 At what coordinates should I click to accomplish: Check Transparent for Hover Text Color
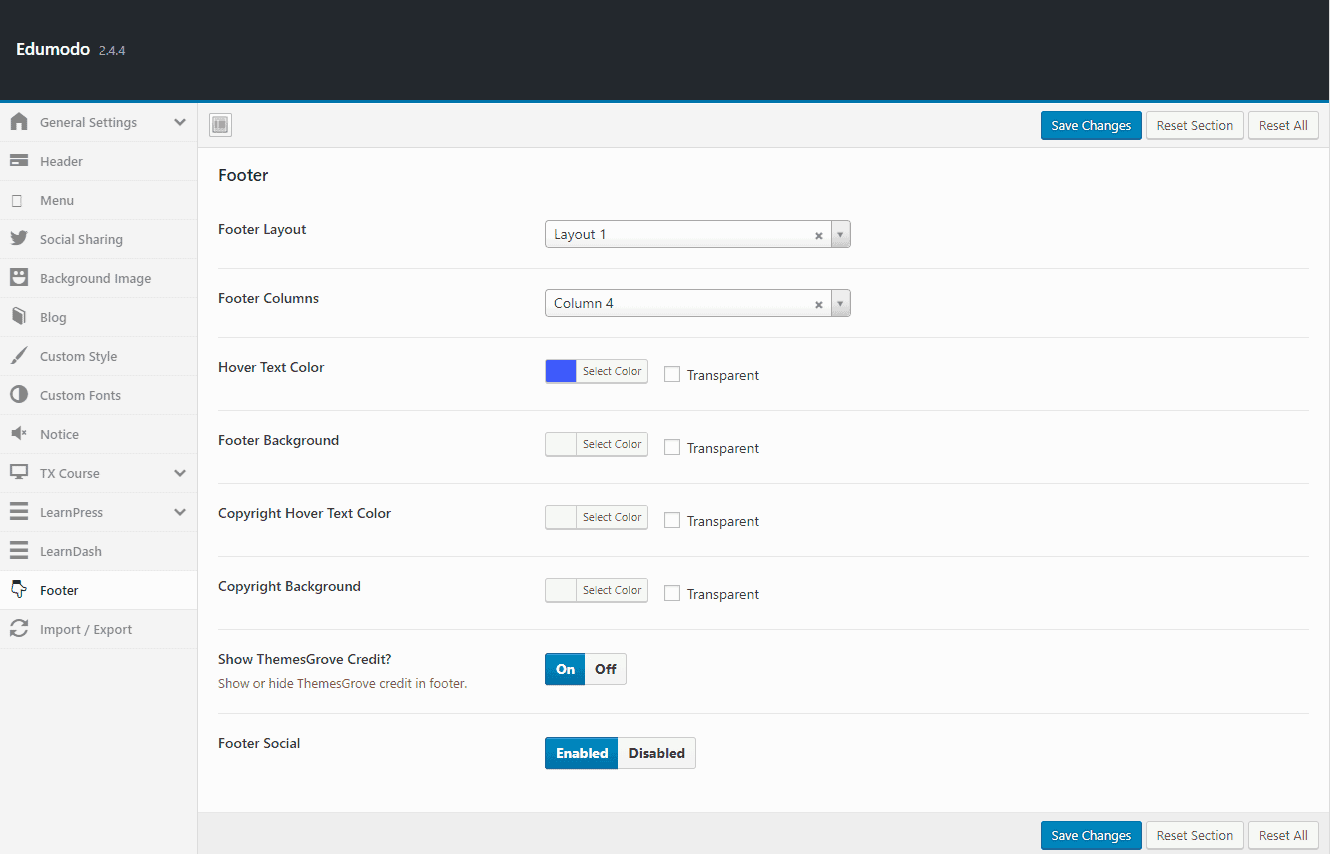[672, 375]
